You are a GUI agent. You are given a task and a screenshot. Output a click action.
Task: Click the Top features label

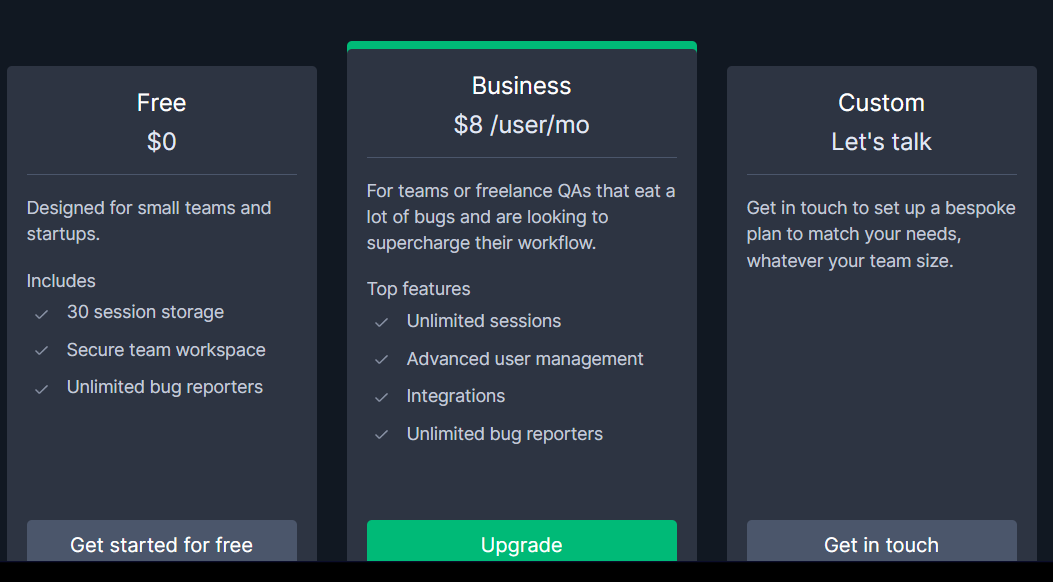[418, 289]
